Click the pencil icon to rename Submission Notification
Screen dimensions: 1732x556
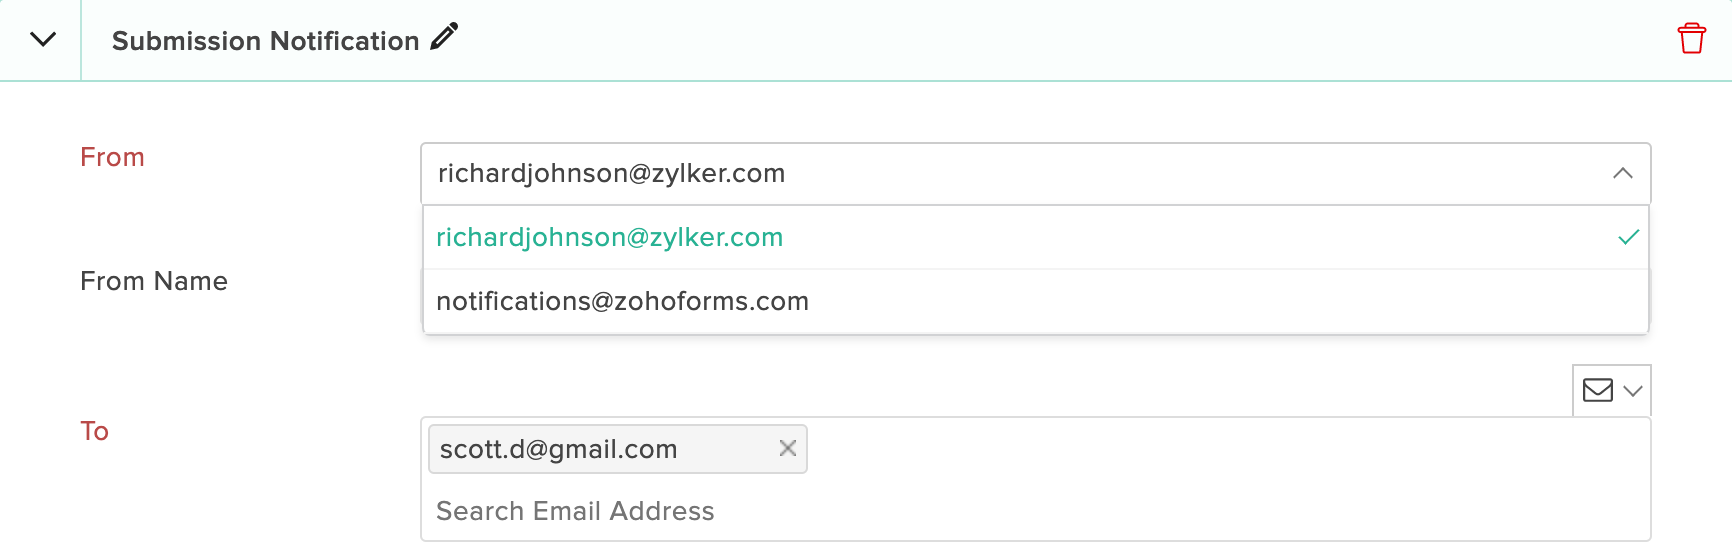pos(444,37)
